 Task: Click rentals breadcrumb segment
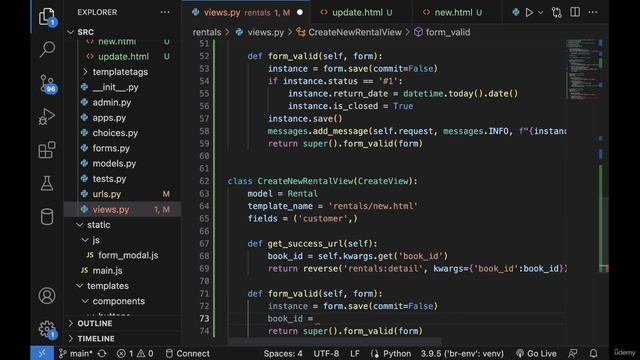point(207,32)
